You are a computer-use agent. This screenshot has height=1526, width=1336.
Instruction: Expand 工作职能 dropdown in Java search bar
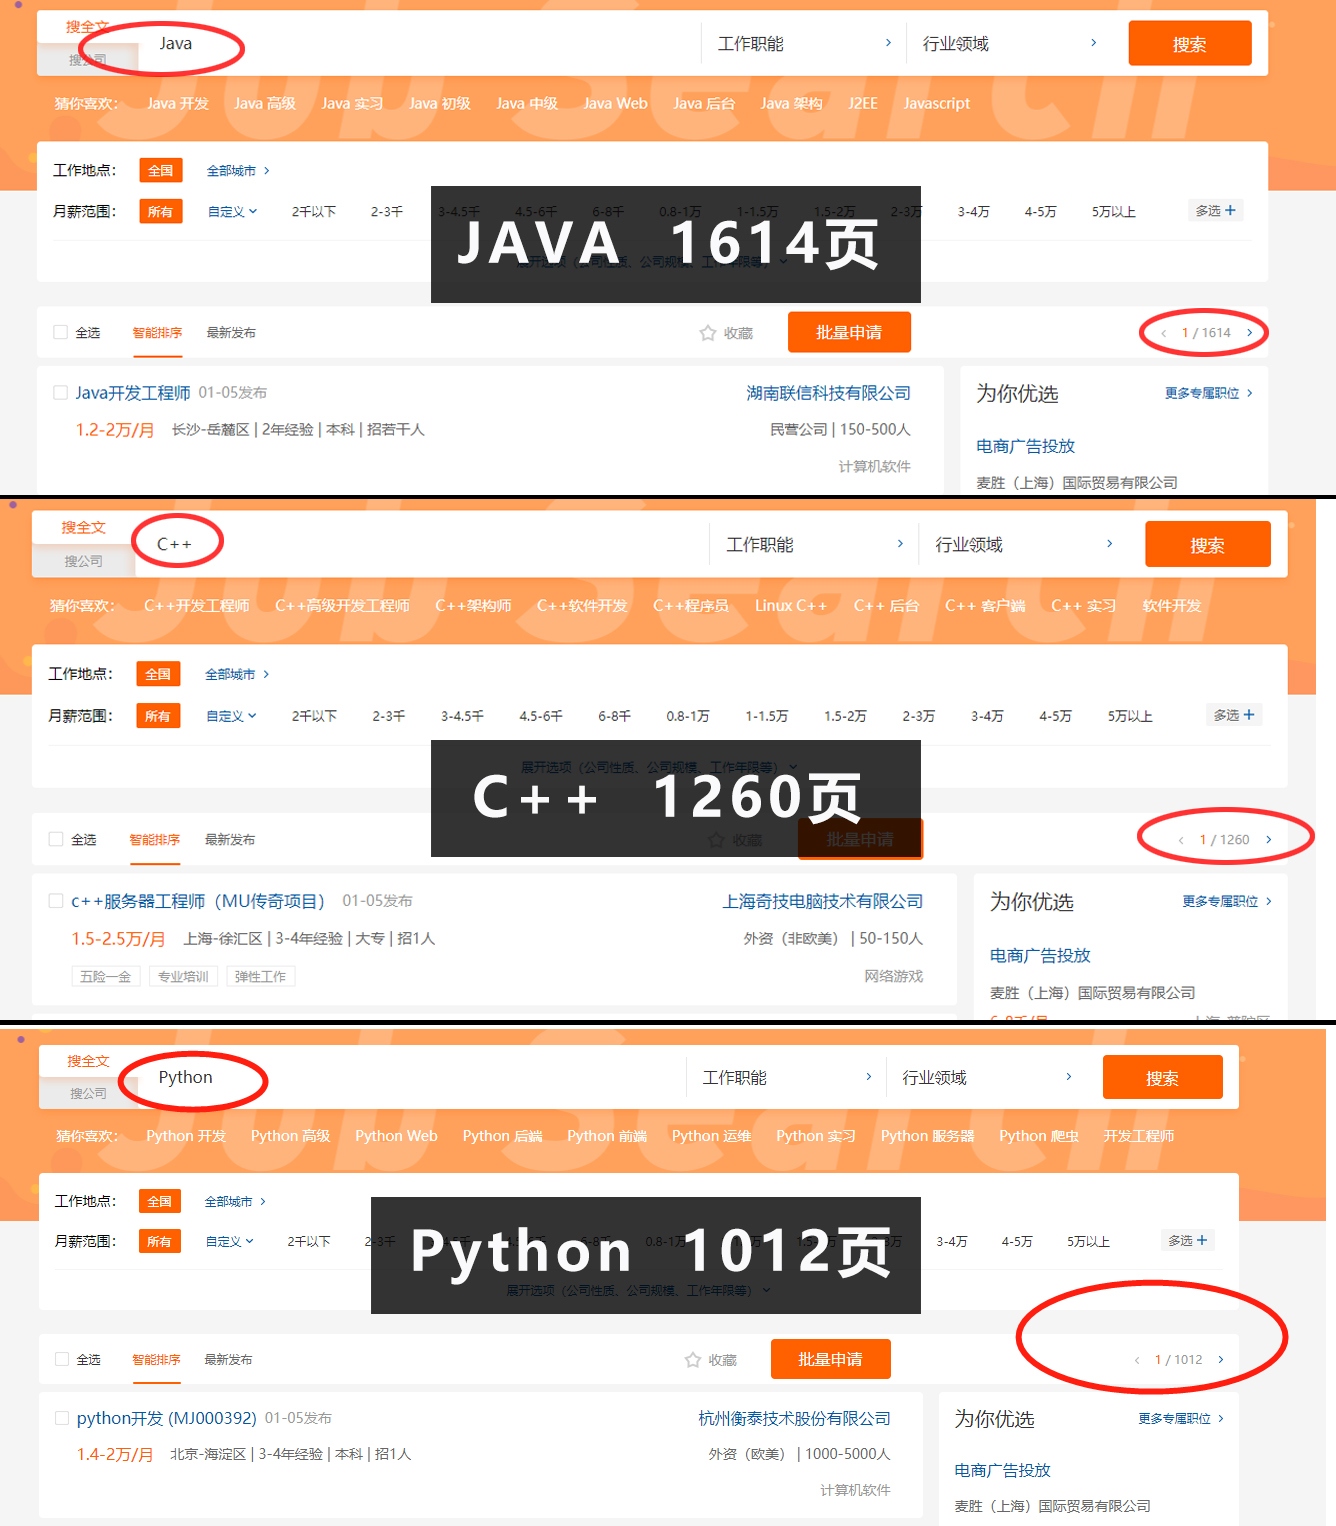[804, 44]
